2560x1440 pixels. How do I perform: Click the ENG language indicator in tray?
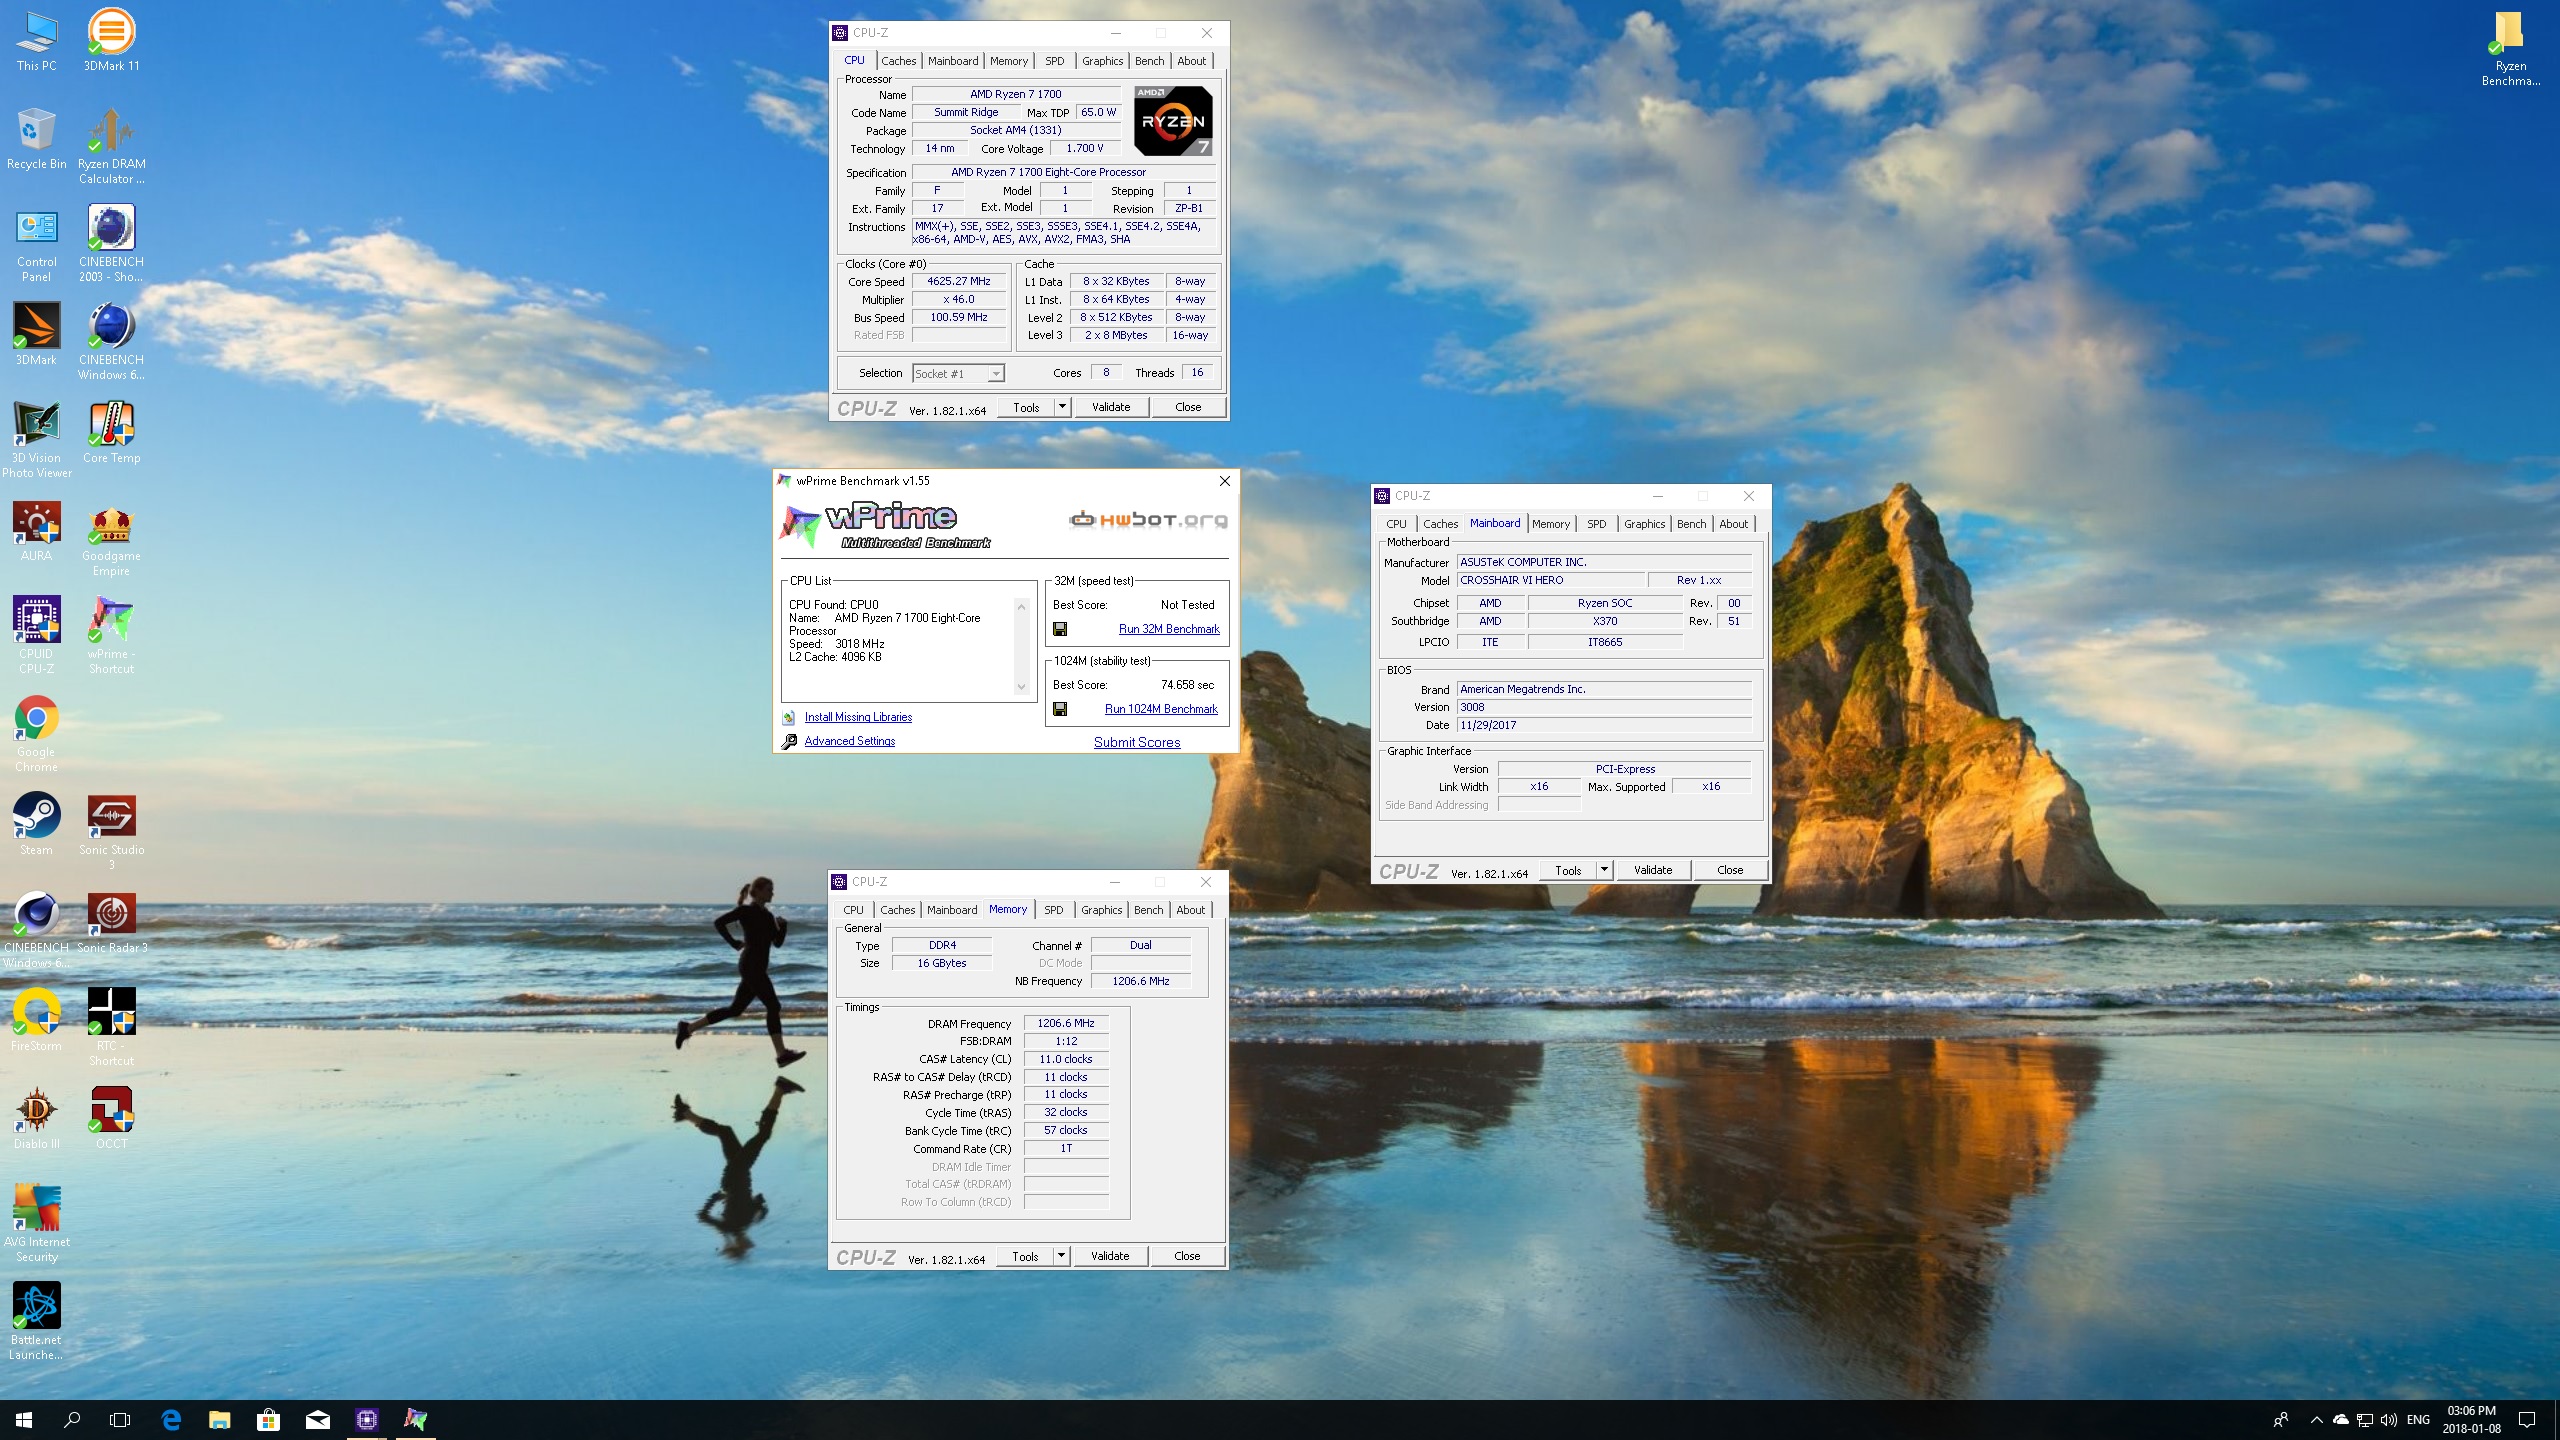2418,1420
